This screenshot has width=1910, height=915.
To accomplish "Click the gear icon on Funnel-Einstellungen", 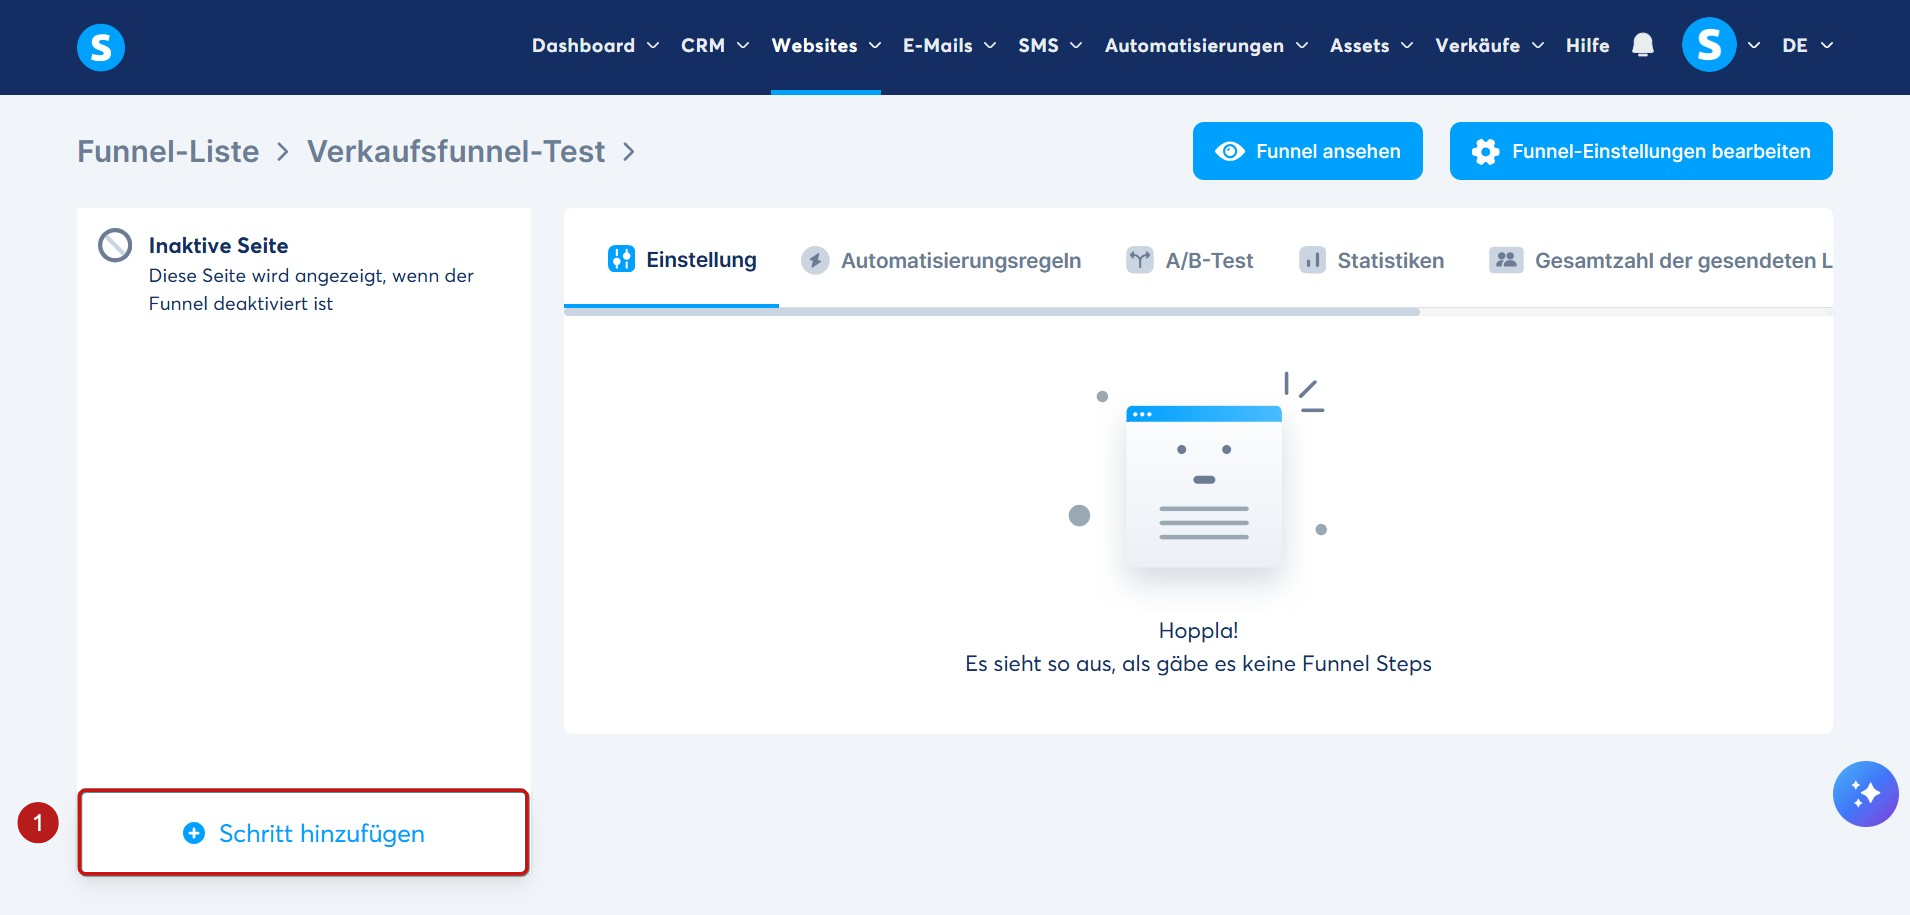I will 1486,151.
